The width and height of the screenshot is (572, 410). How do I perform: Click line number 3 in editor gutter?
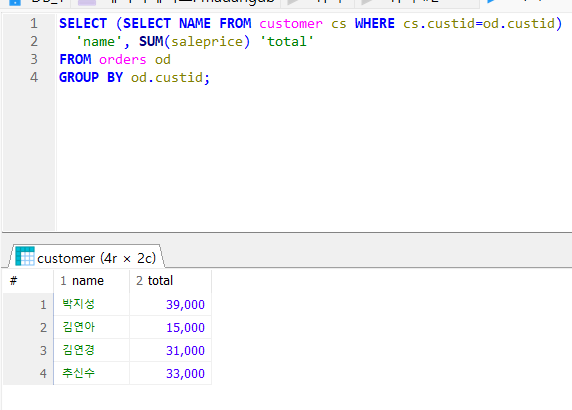point(34,59)
